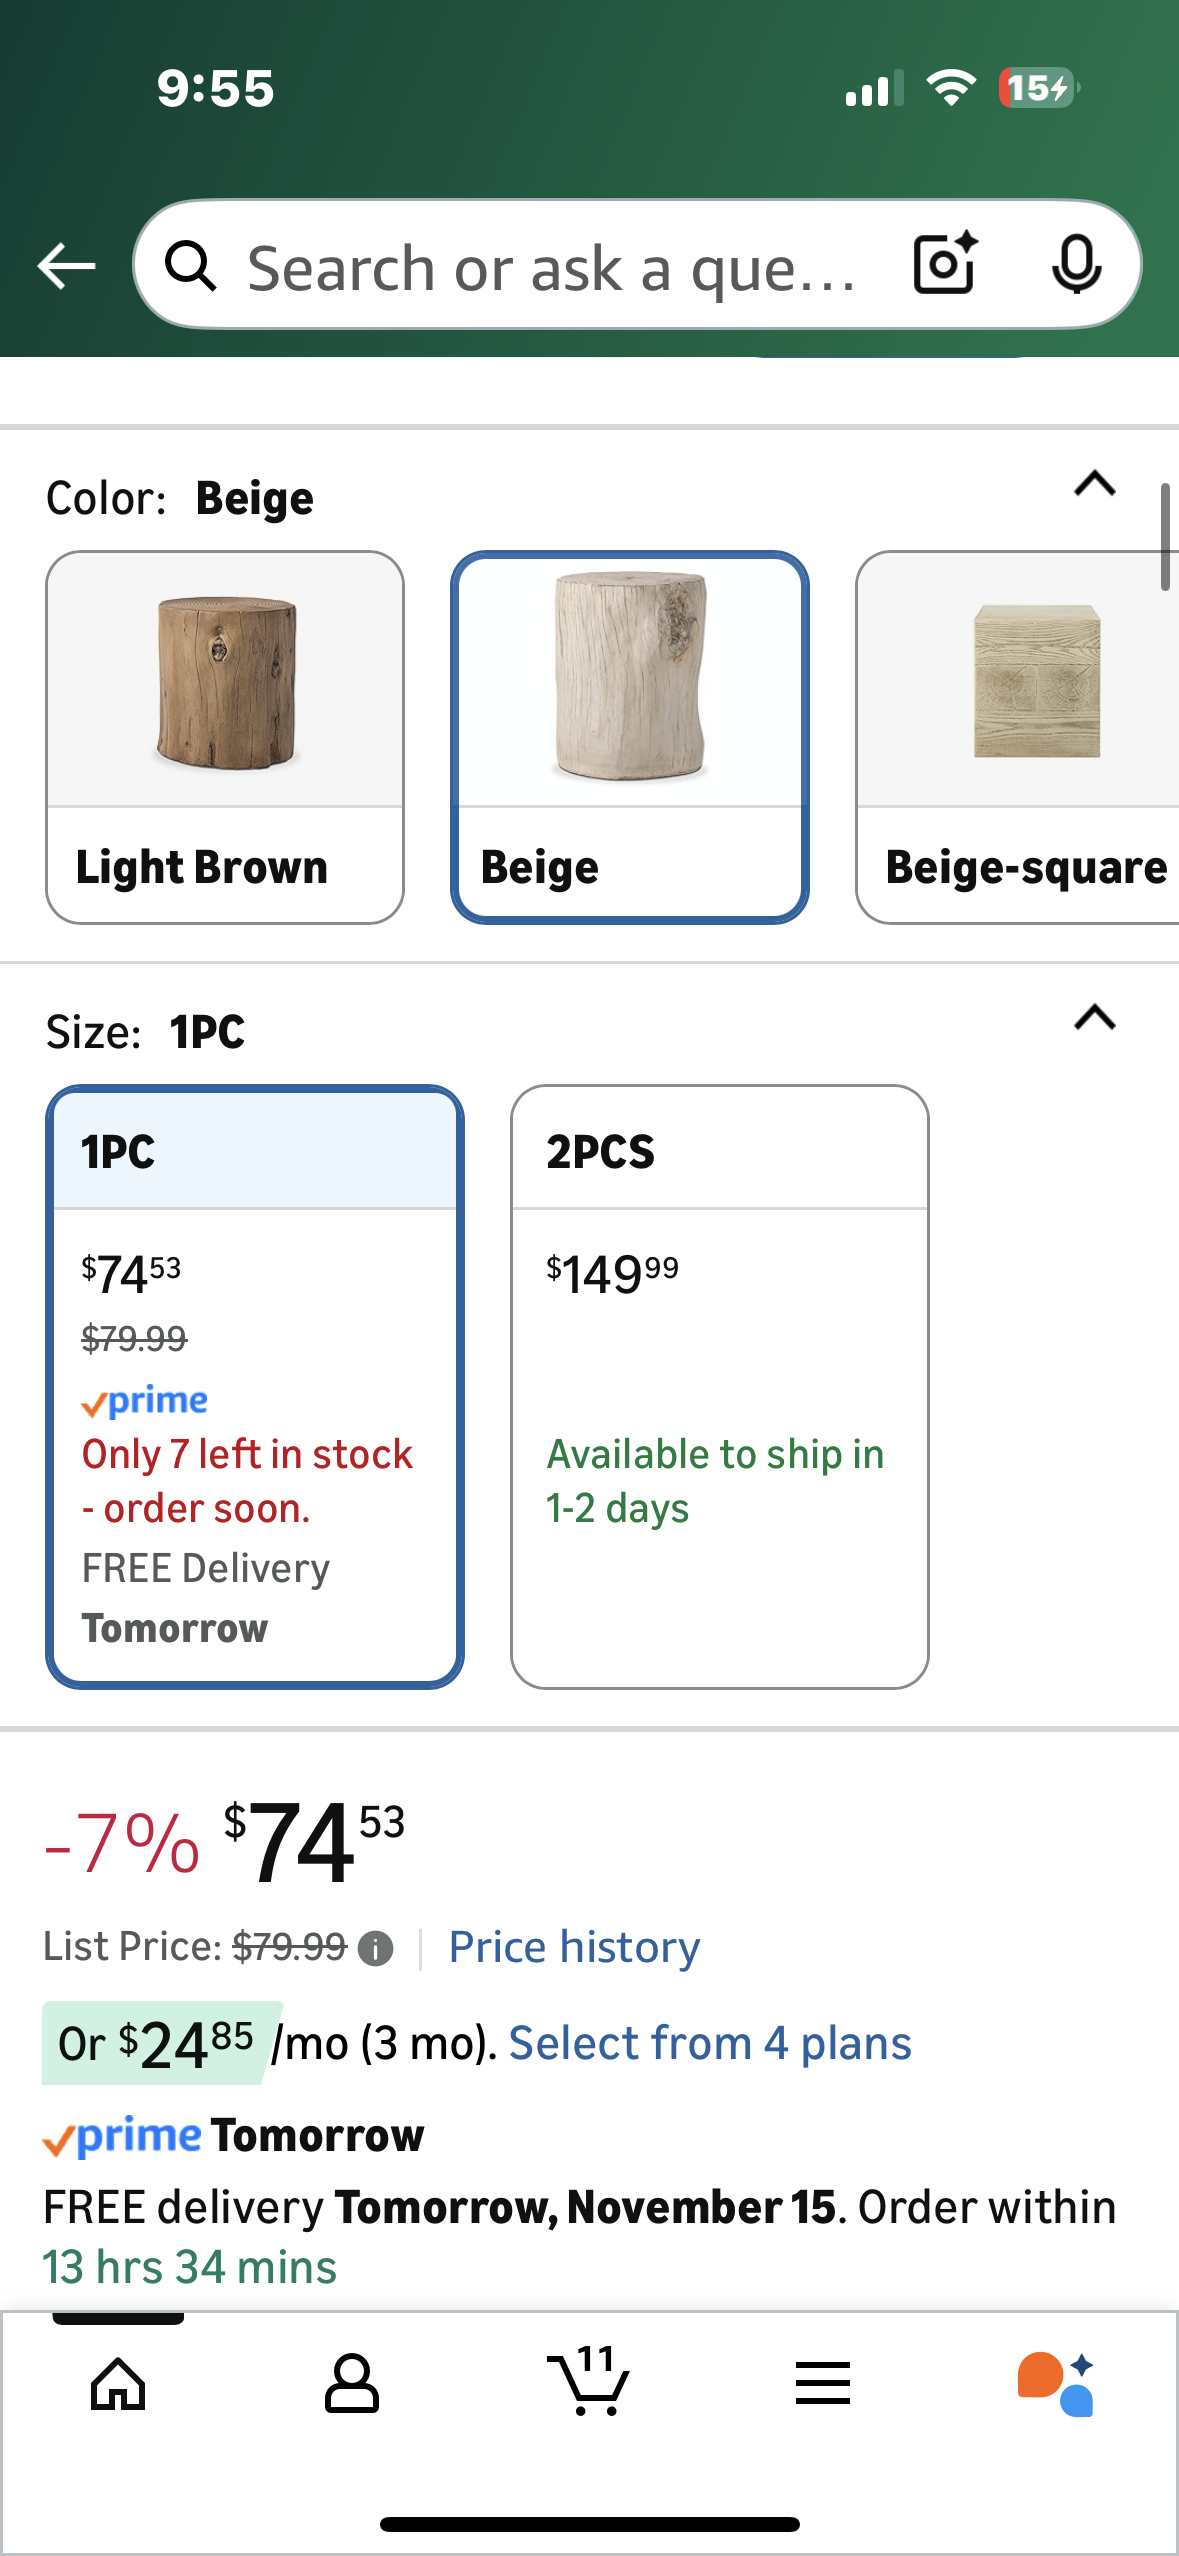View the cart with 11 items
This screenshot has height=2556, width=1179.
pyautogui.click(x=589, y=2388)
